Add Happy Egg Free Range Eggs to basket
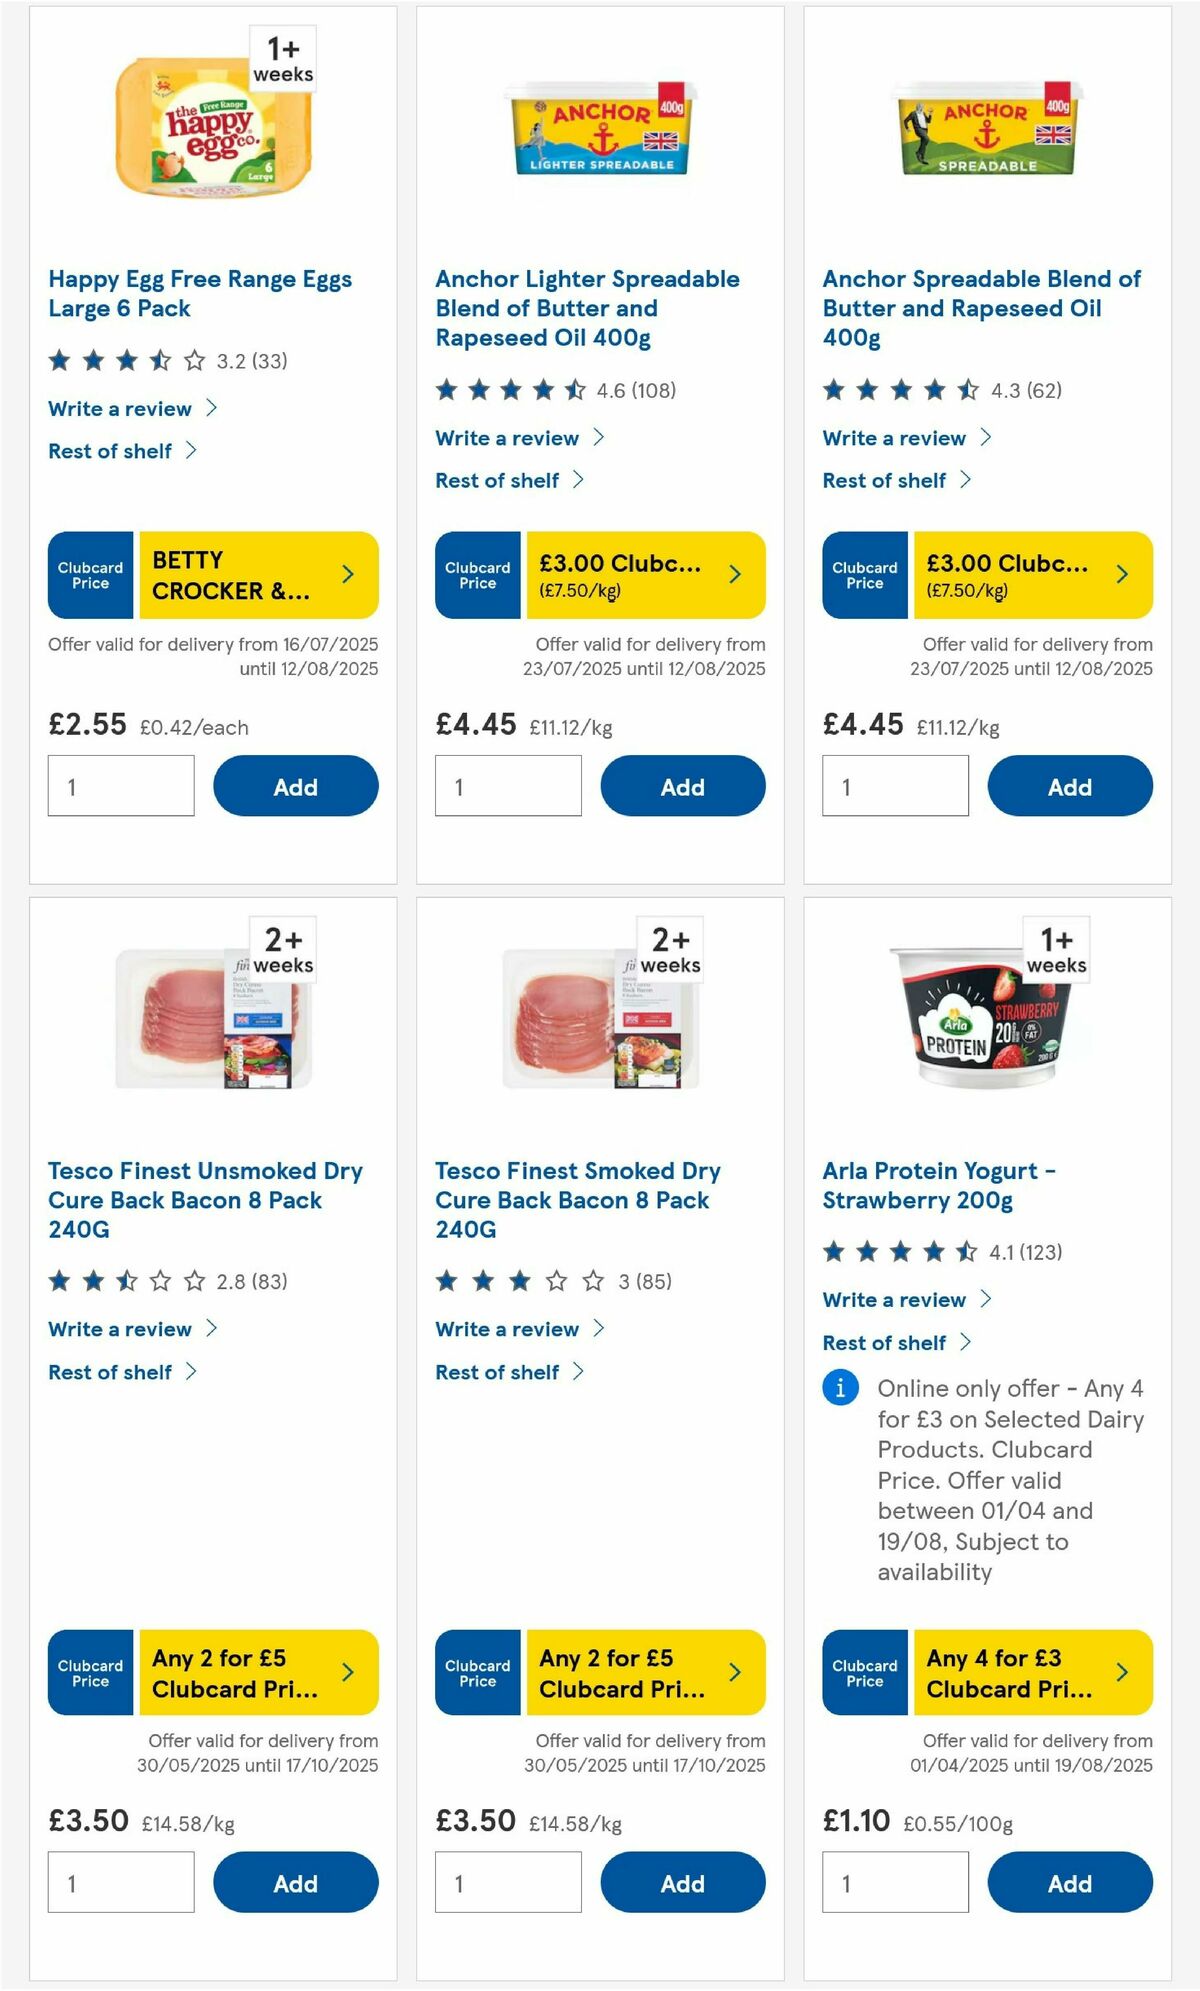 [296, 786]
